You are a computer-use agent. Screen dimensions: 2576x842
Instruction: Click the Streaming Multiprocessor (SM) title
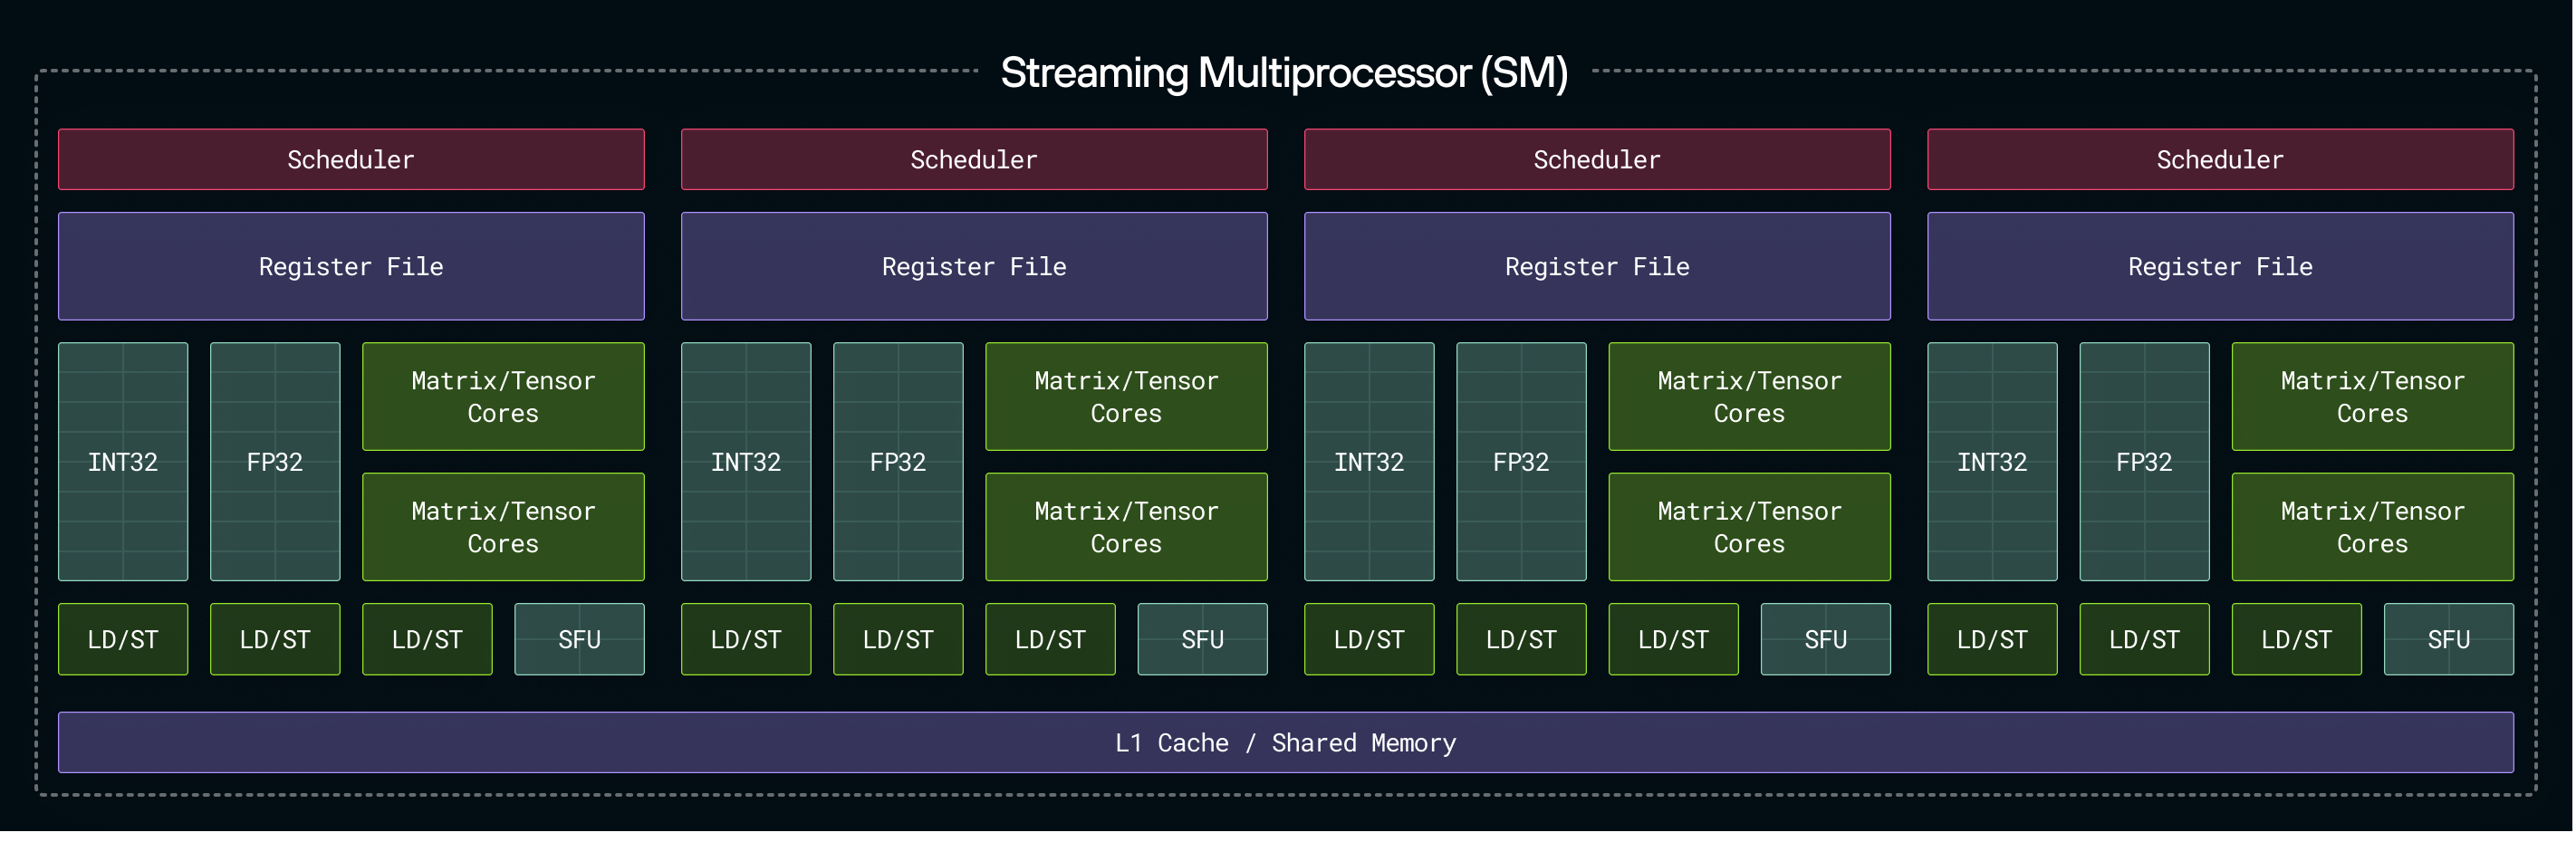1284,72
